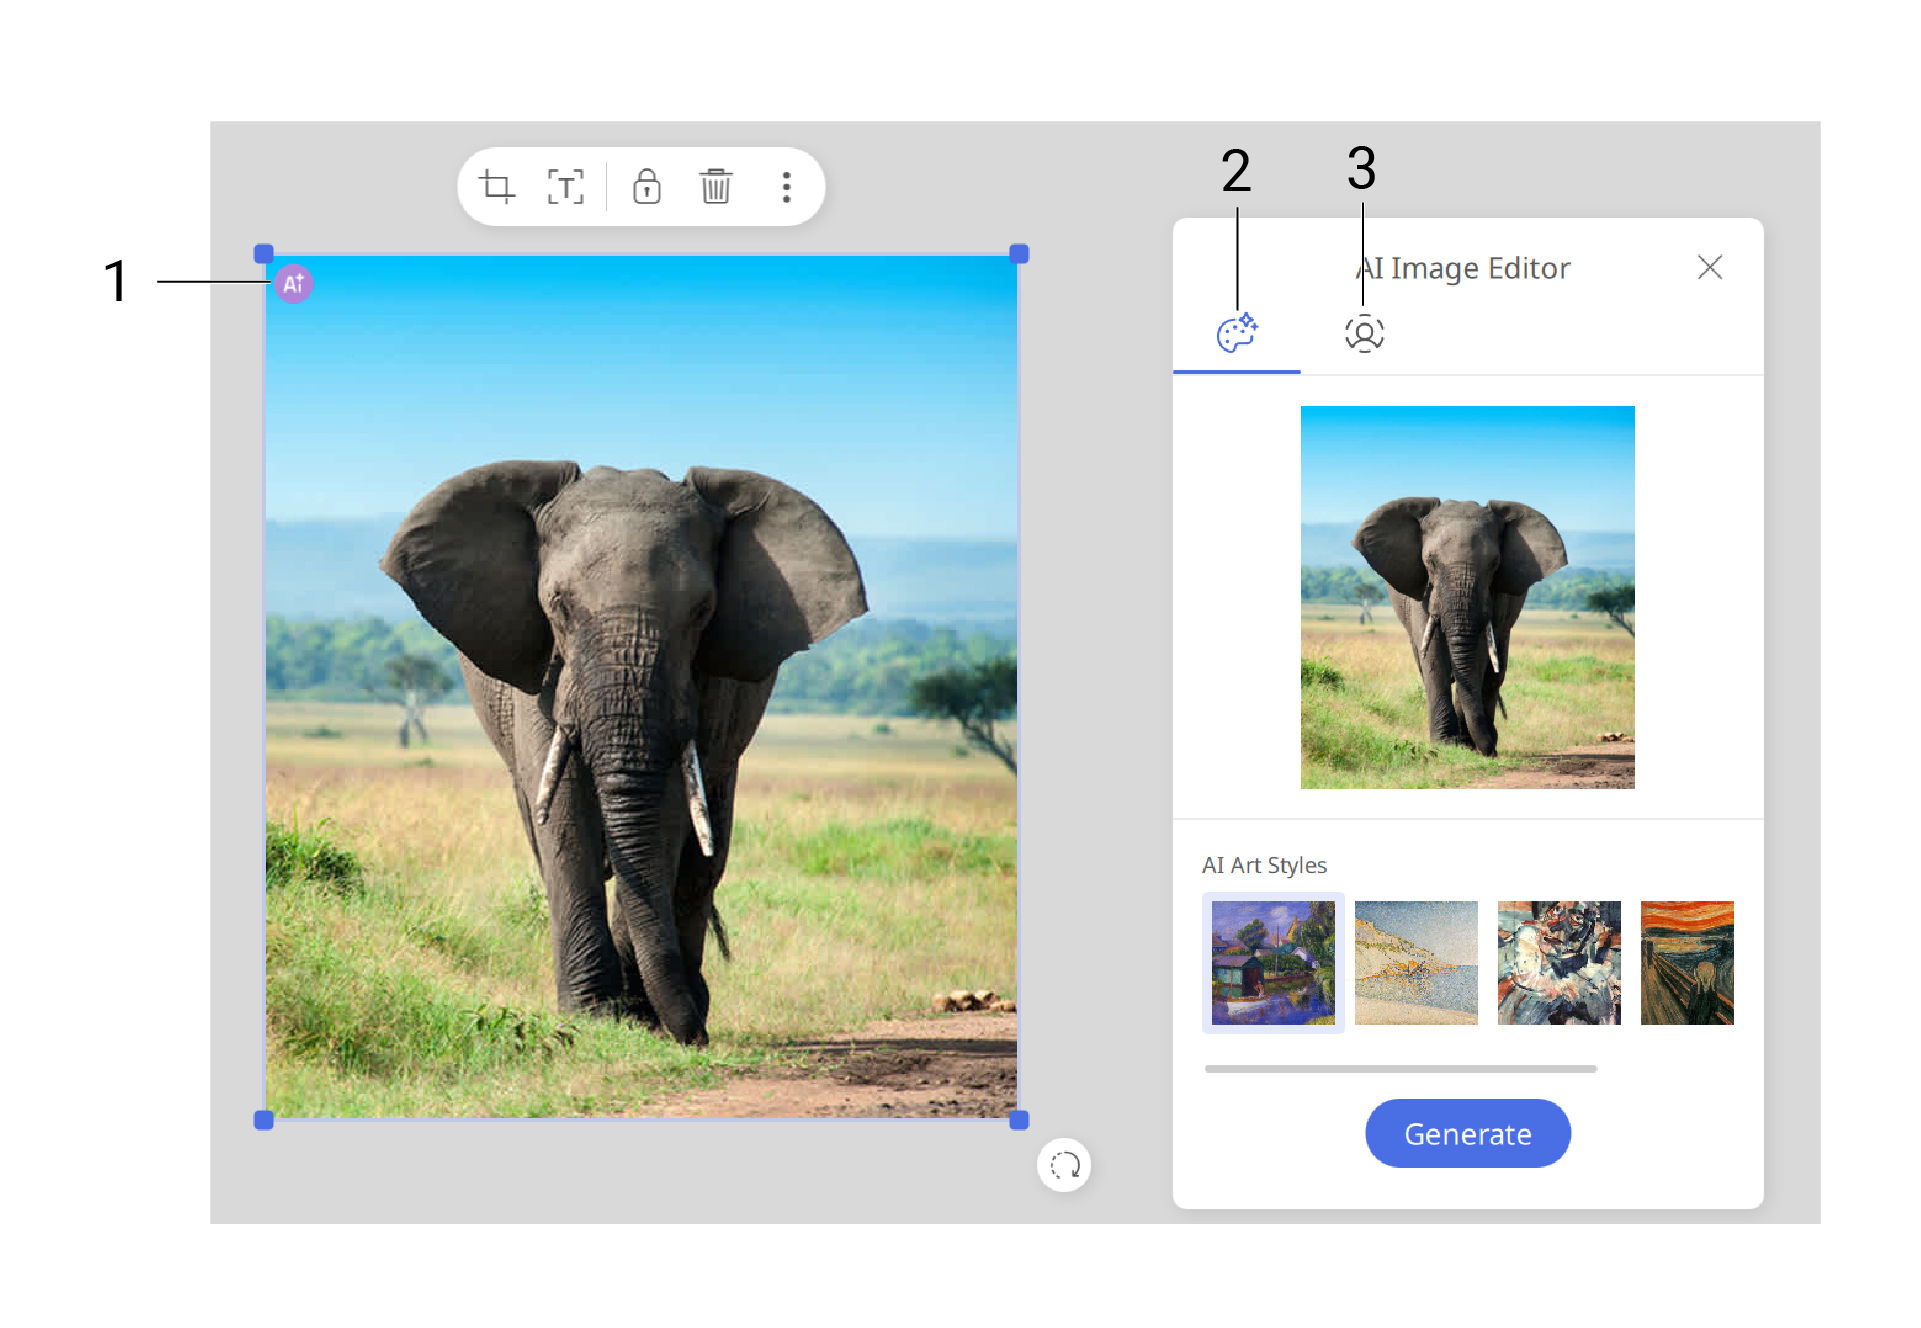Open the three-dot more options menu
Image resolution: width=1921 pixels, height=1328 pixels.
(786, 187)
